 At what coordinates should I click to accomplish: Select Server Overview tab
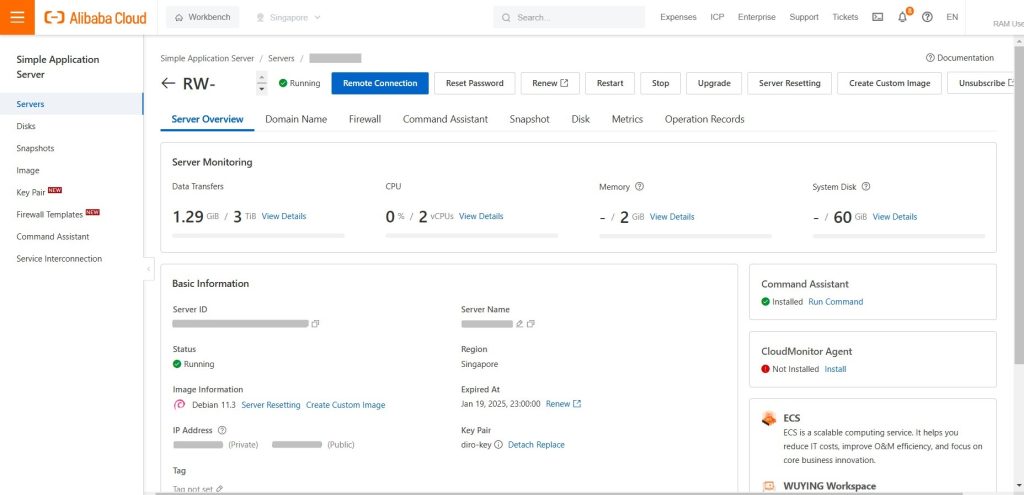(207, 120)
